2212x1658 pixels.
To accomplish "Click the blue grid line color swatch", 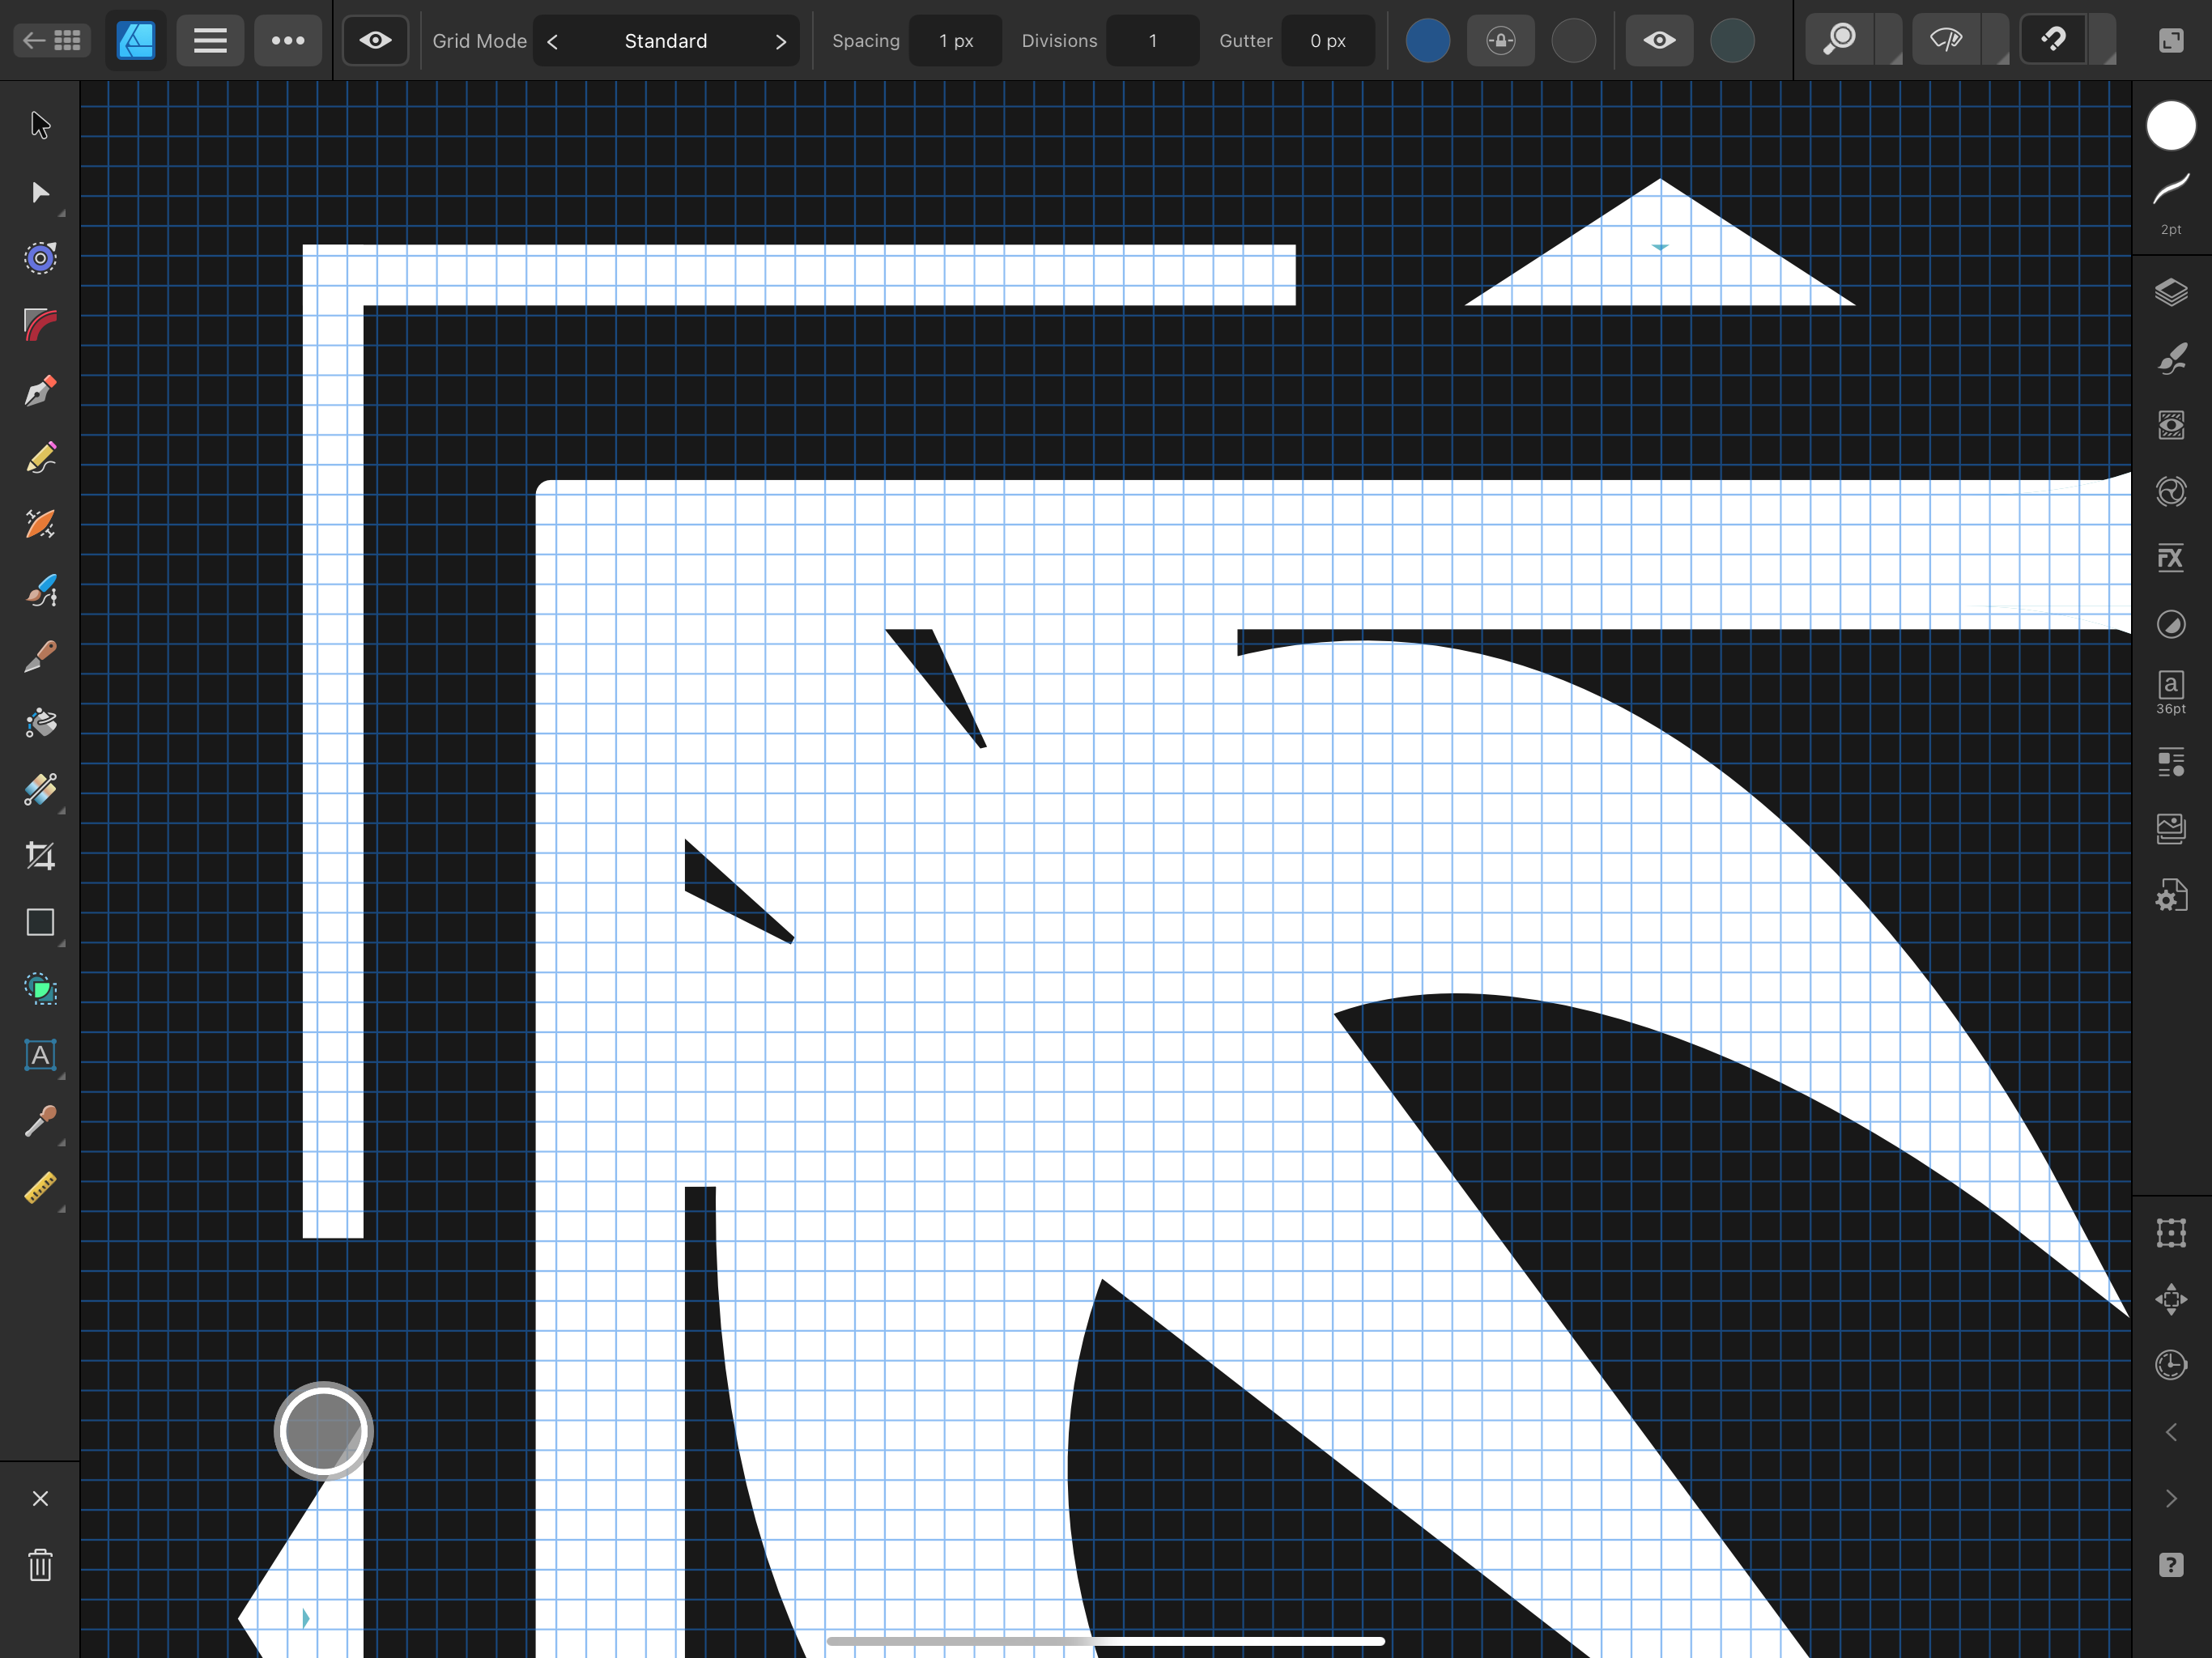I will tap(1427, 40).
